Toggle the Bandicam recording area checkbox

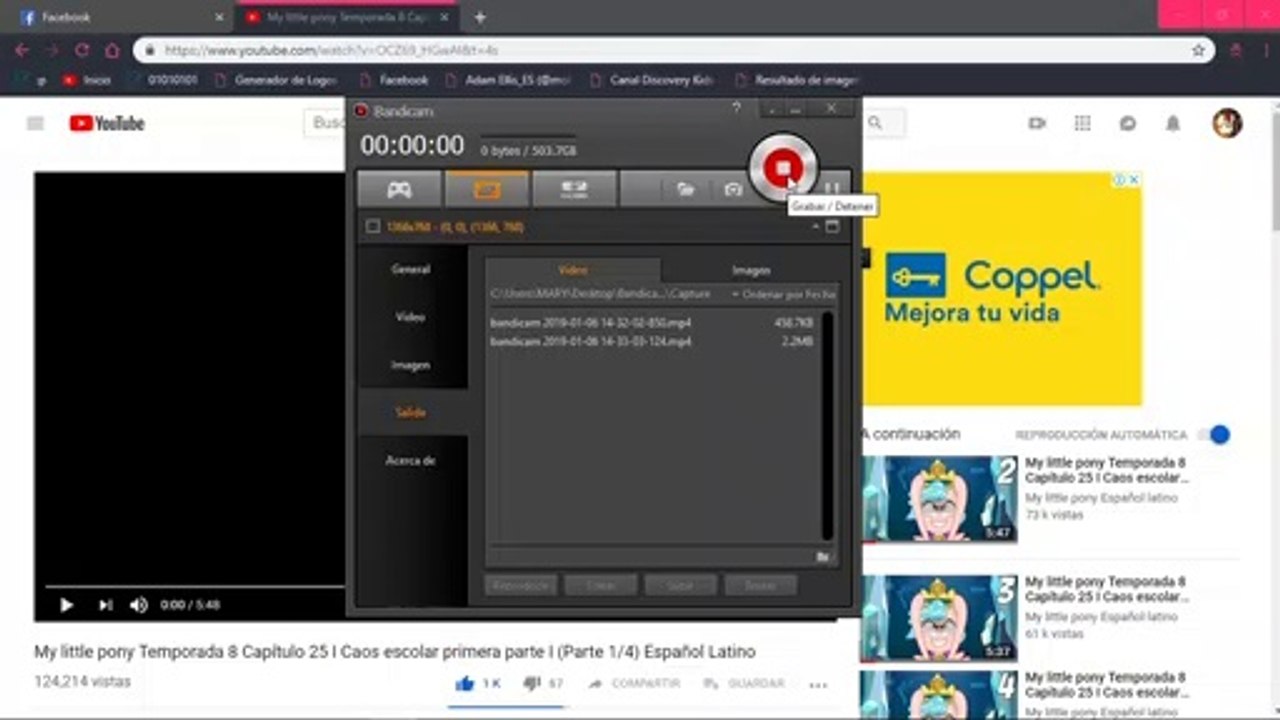coord(373,227)
